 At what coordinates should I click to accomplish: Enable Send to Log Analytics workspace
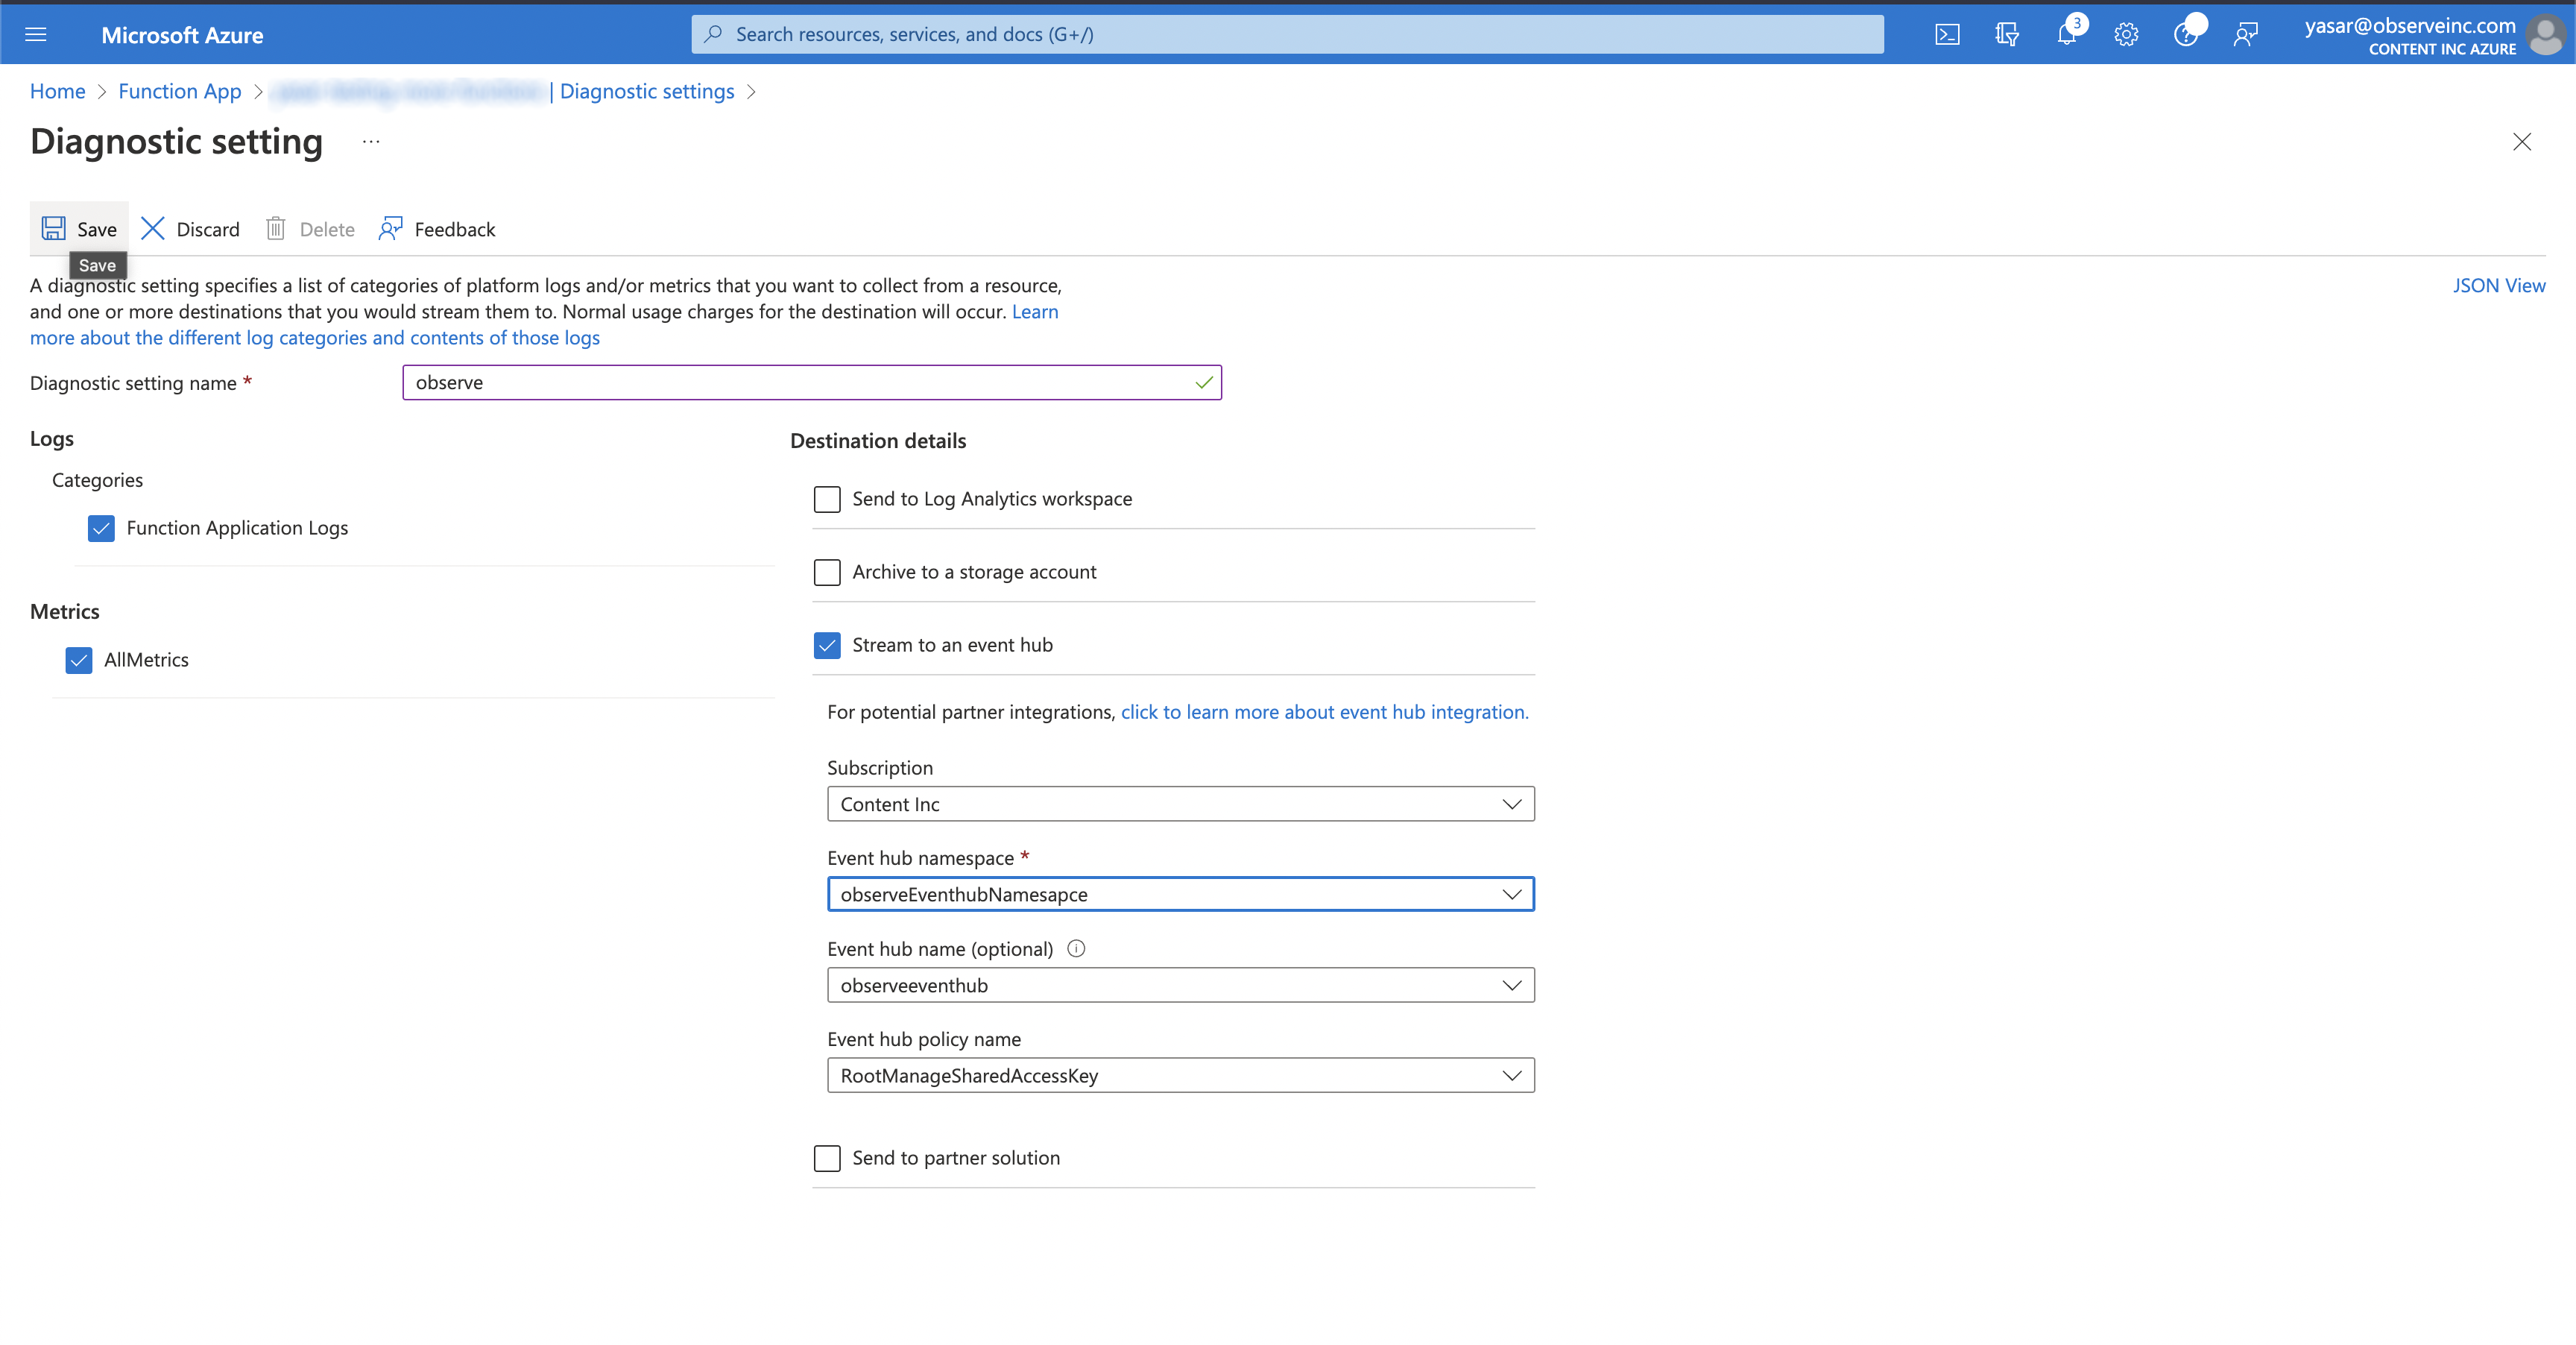click(x=827, y=499)
